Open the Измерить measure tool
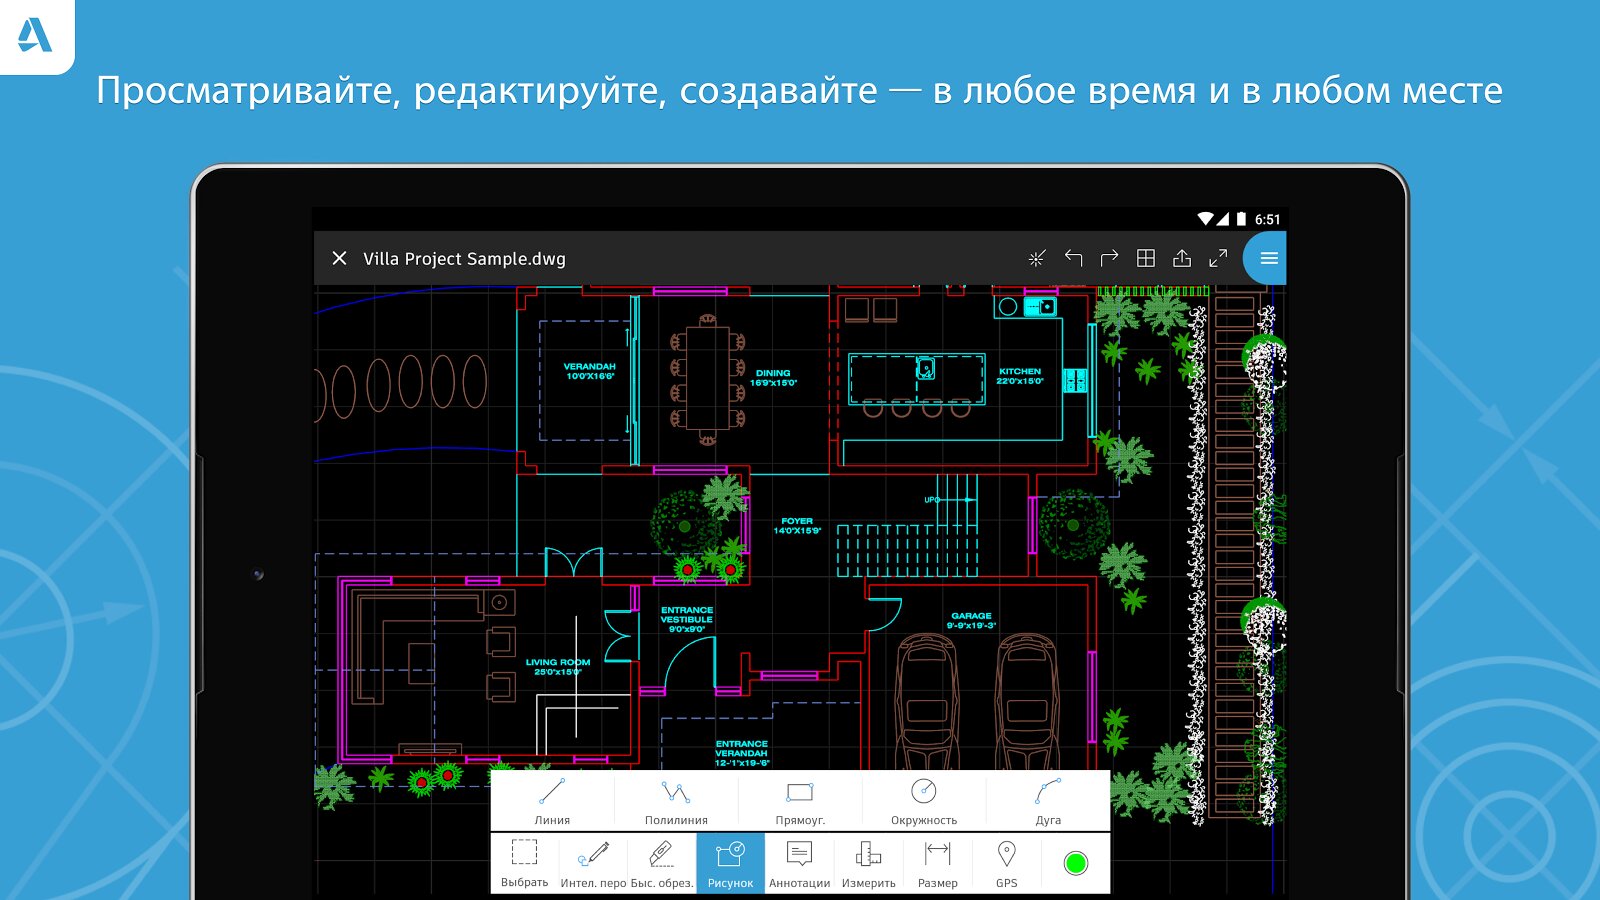Screen dimensions: 1600x900 tap(868, 863)
